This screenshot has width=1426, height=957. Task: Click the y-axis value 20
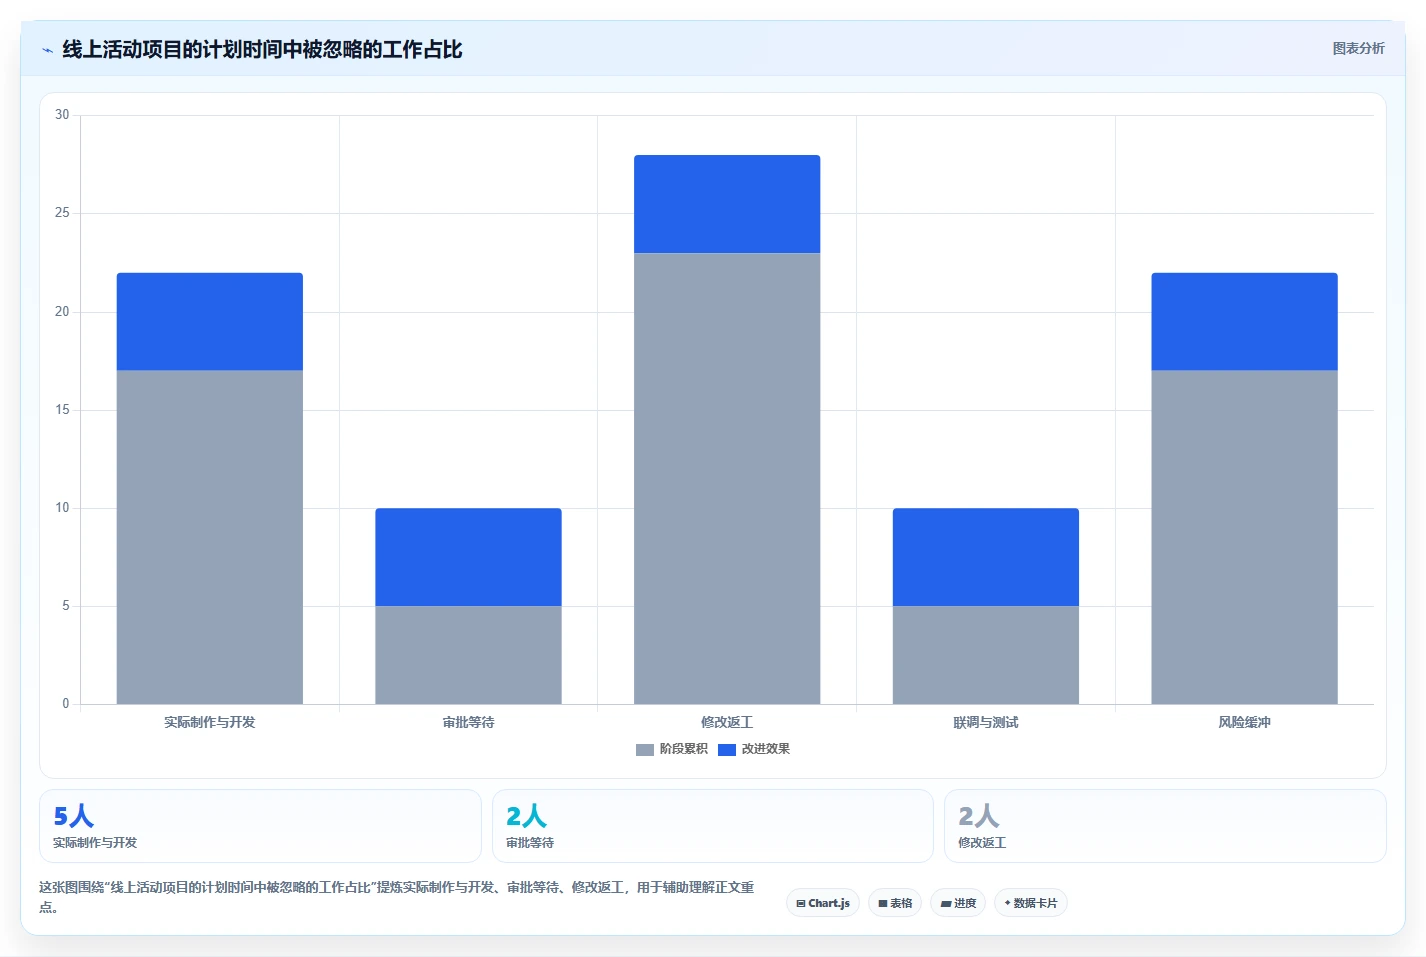coord(62,312)
